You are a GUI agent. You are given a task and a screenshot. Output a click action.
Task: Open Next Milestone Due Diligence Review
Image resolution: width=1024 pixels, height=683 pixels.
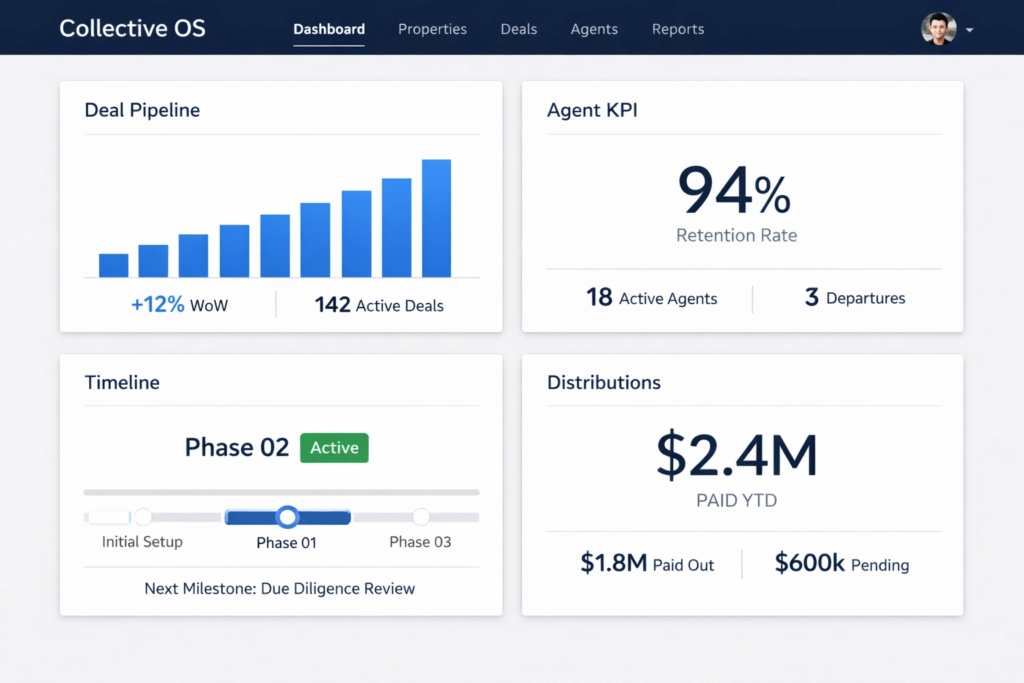click(280, 588)
